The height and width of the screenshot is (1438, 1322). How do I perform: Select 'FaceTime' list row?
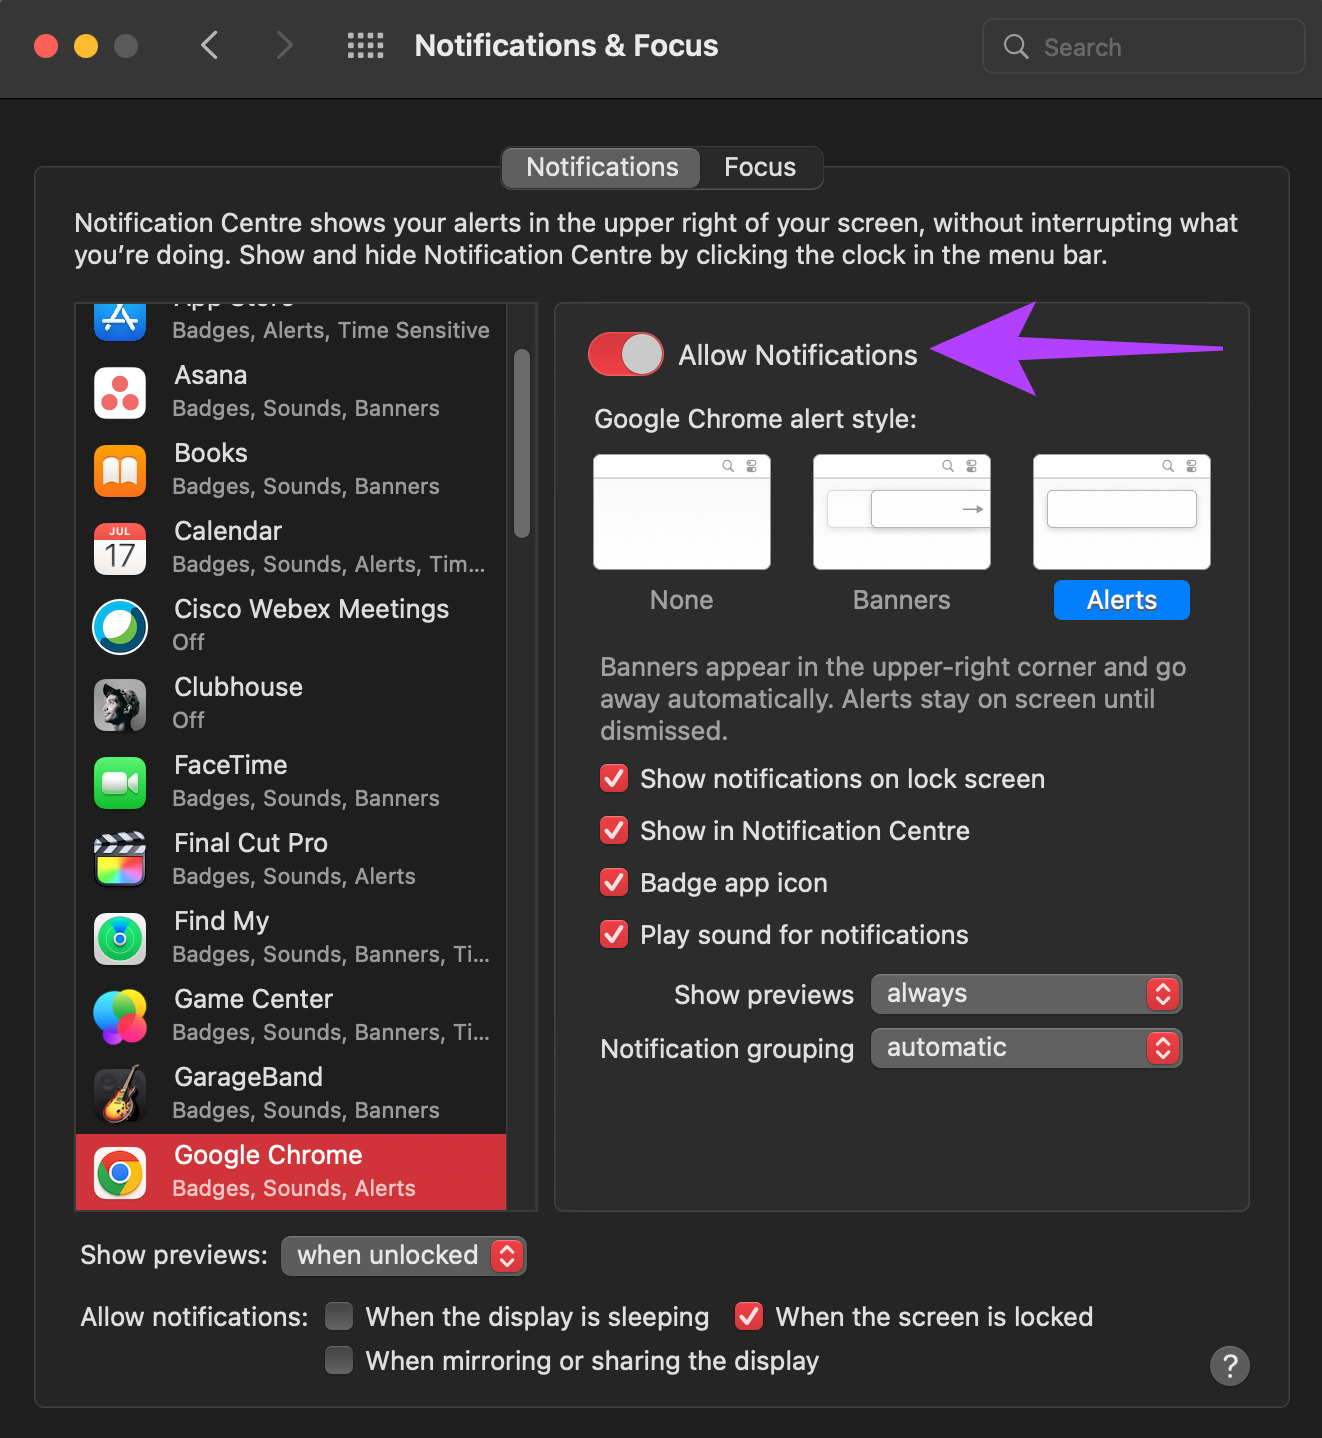[x=291, y=782]
